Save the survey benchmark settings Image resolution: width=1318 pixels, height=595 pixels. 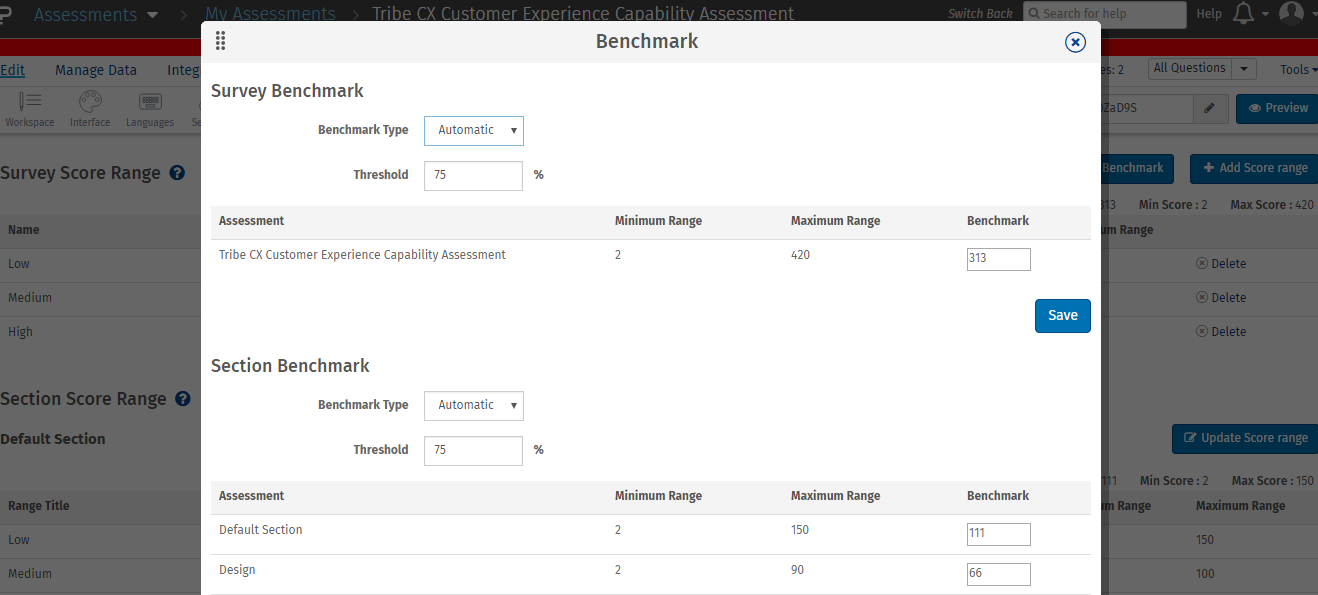pyautogui.click(x=1062, y=316)
